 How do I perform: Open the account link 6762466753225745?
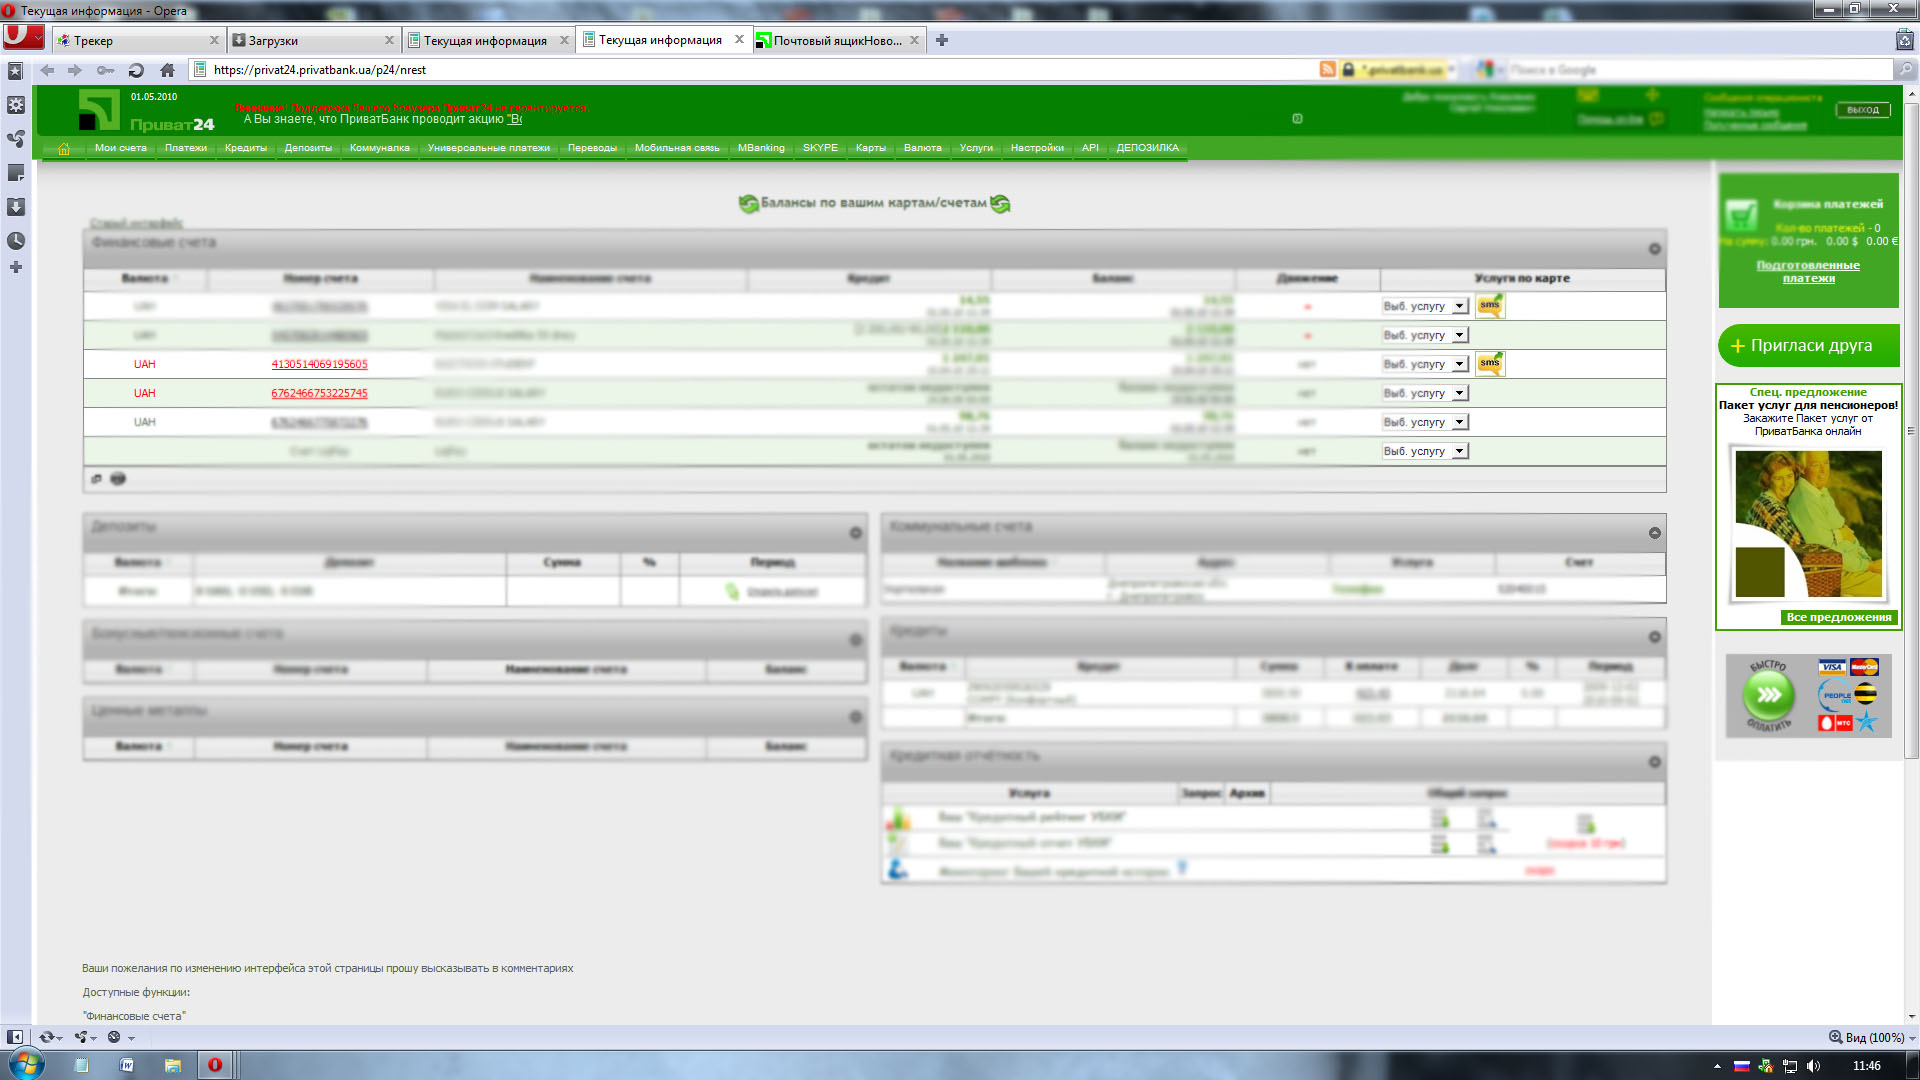pos(319,393)
